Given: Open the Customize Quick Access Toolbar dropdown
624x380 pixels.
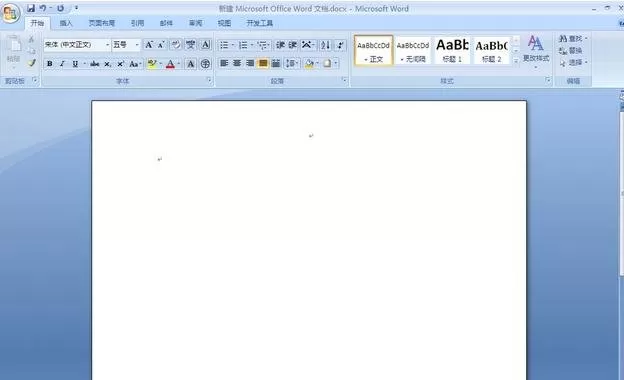Looking at the screenshot, I should 76,8.
